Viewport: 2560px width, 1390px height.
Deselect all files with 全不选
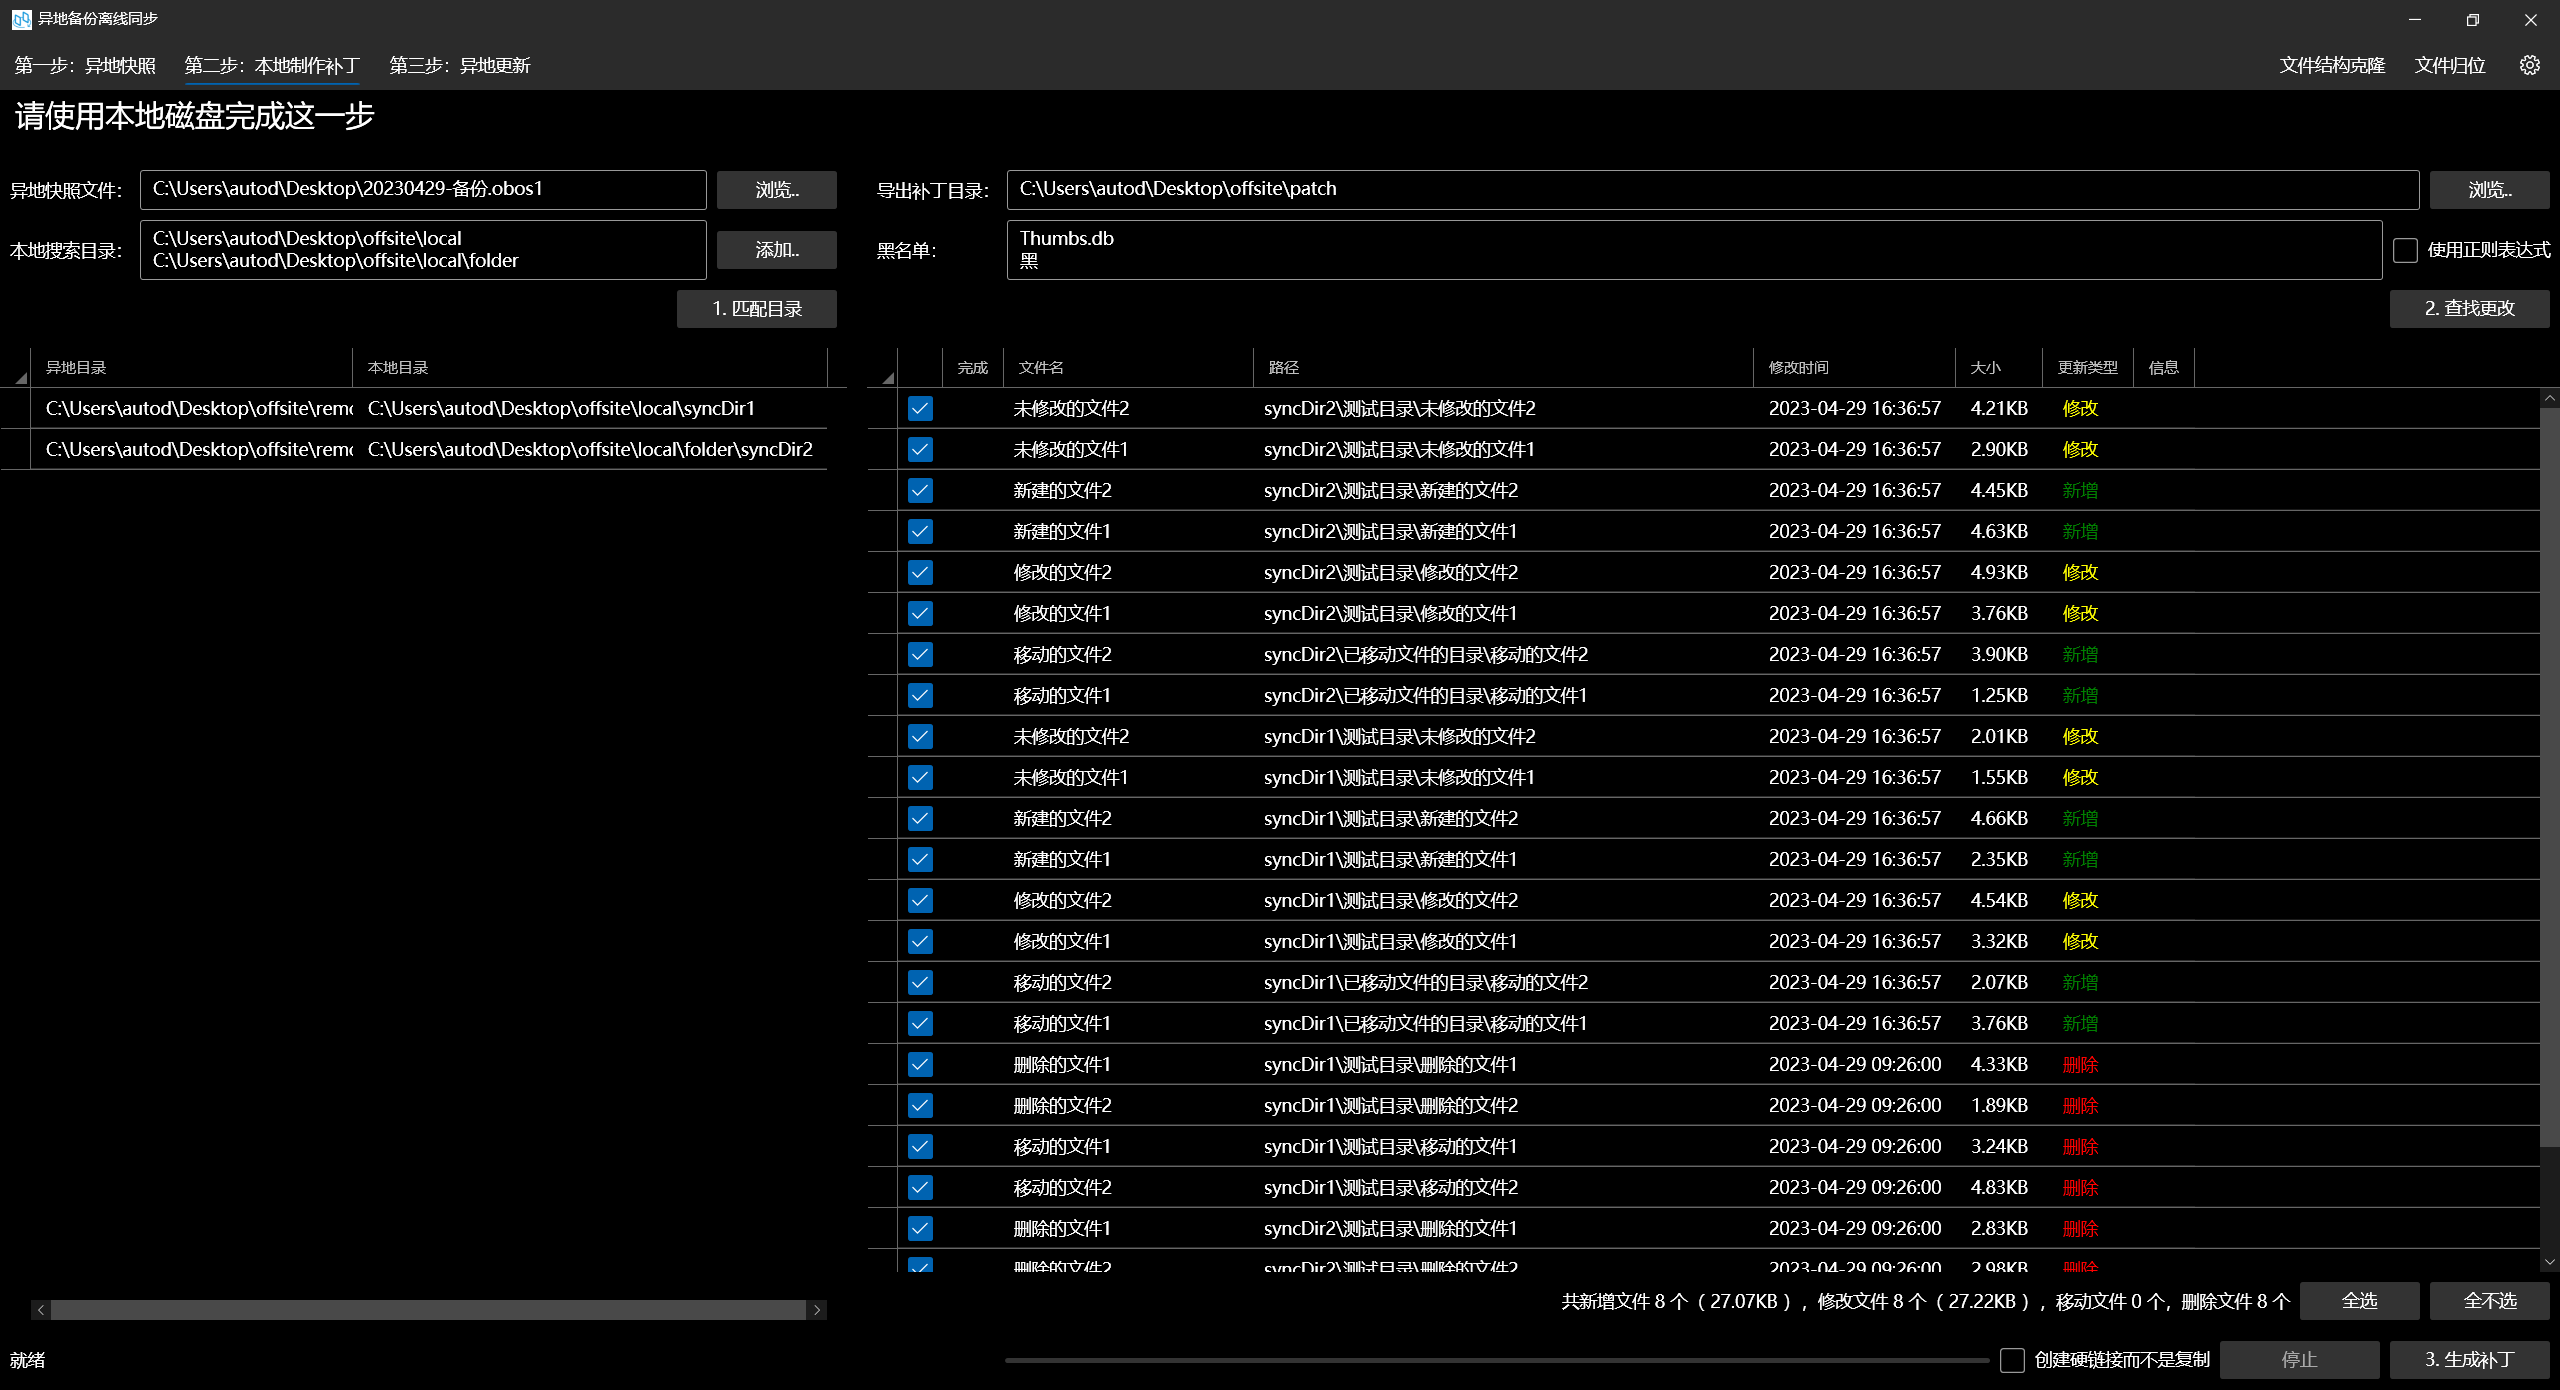(x=2490, y=1301)
